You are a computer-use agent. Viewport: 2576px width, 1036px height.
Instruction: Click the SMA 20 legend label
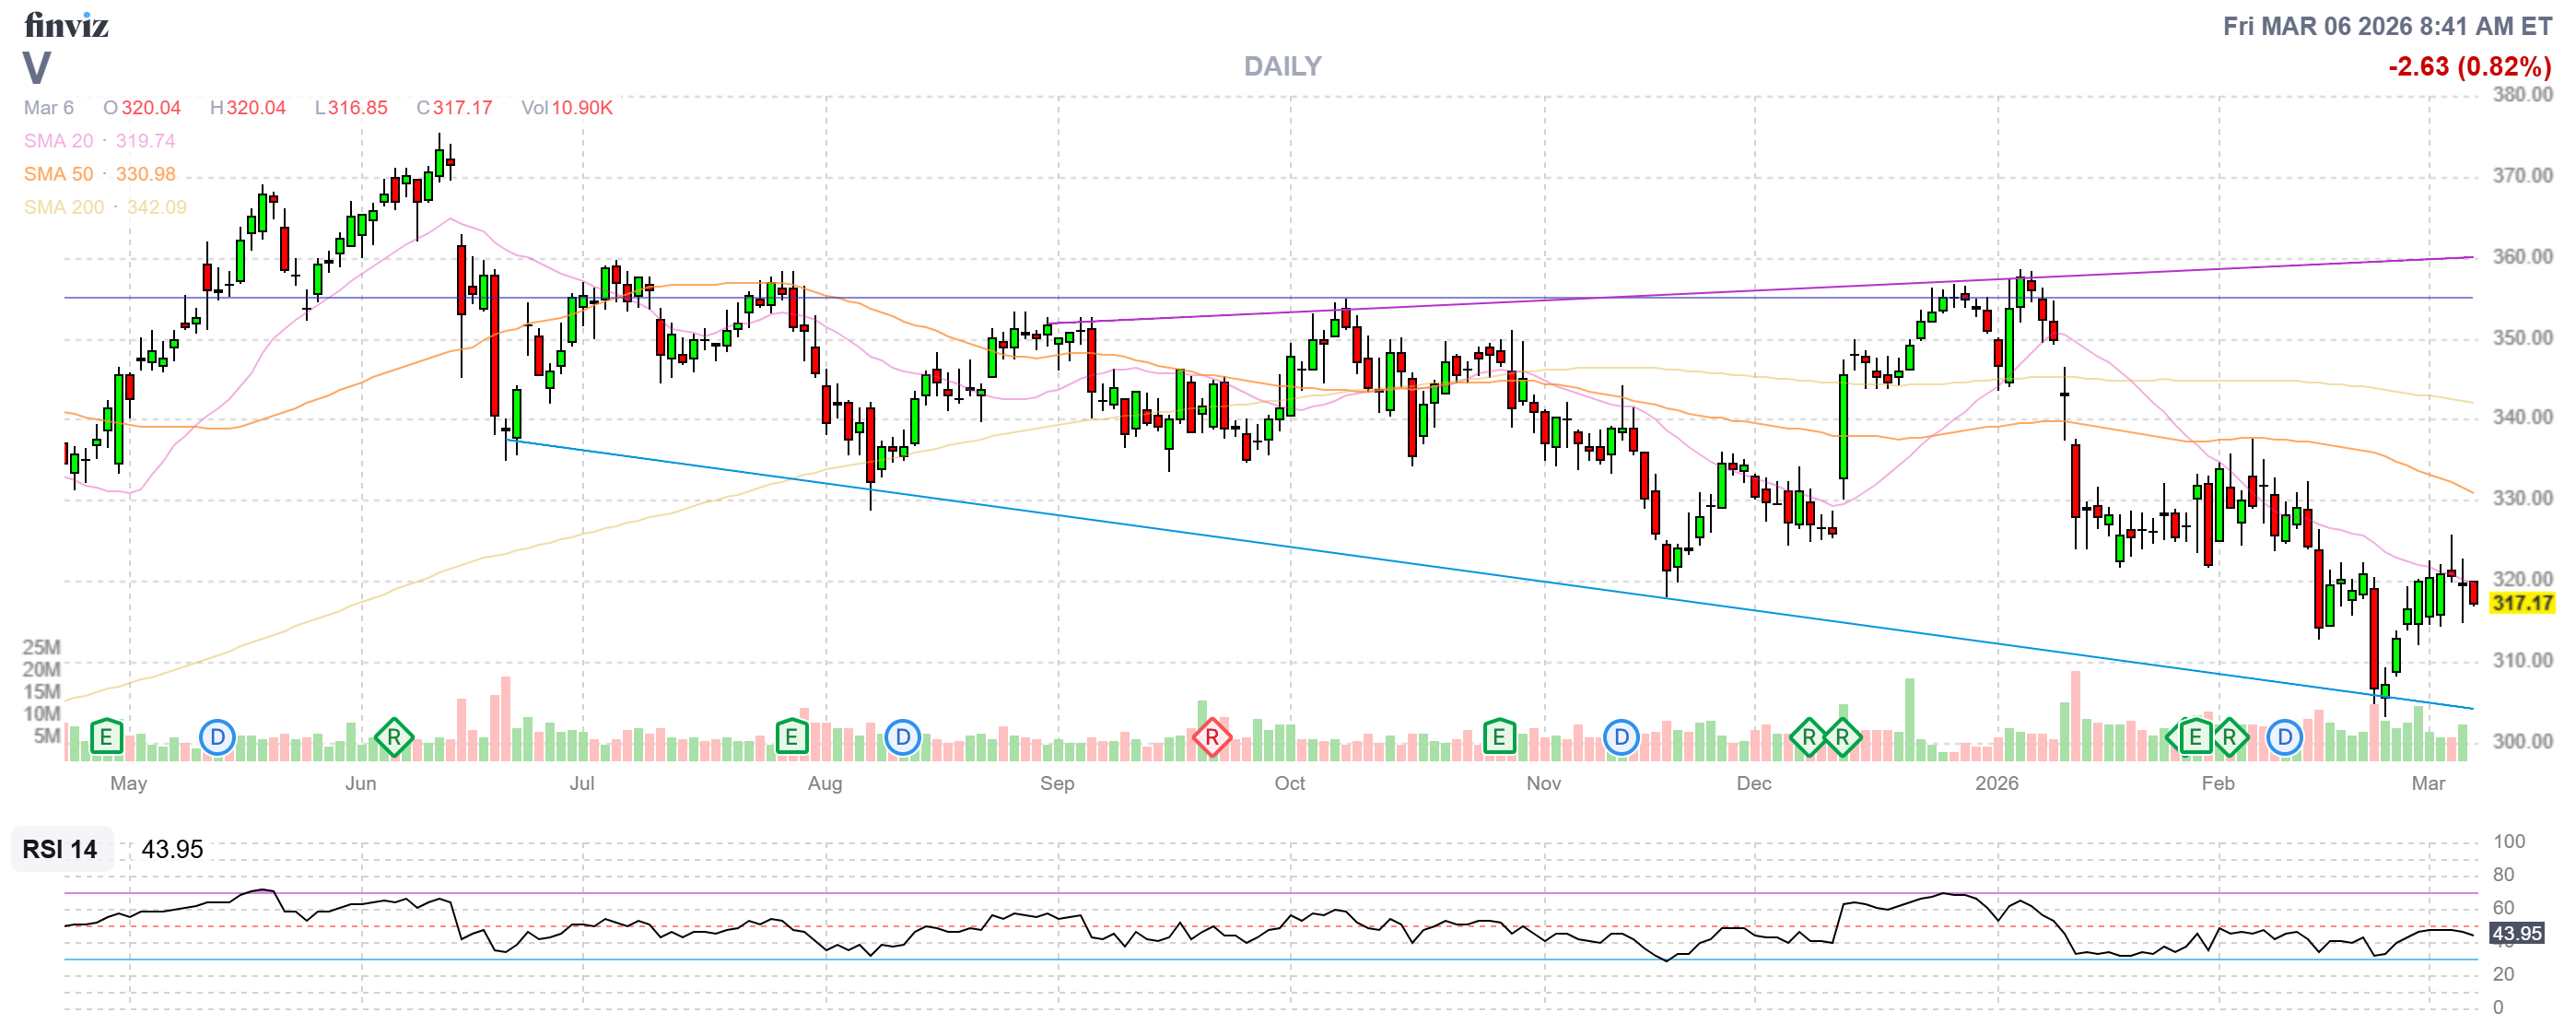[58, 141]
